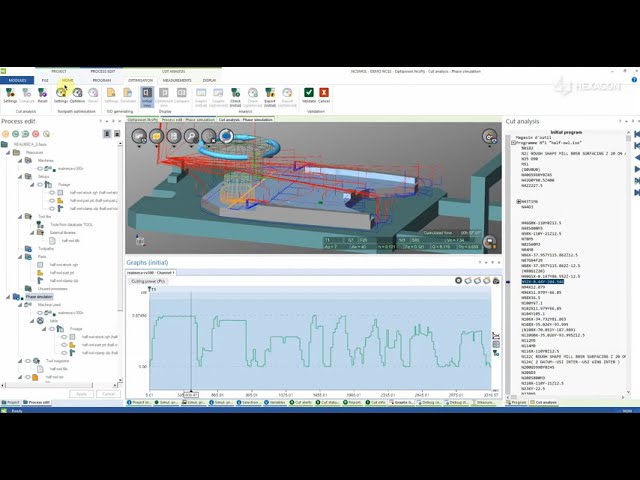Toggle eye for half-owl-part under Setups
This screenshot has width=640, height=480.
coord(52,200)
